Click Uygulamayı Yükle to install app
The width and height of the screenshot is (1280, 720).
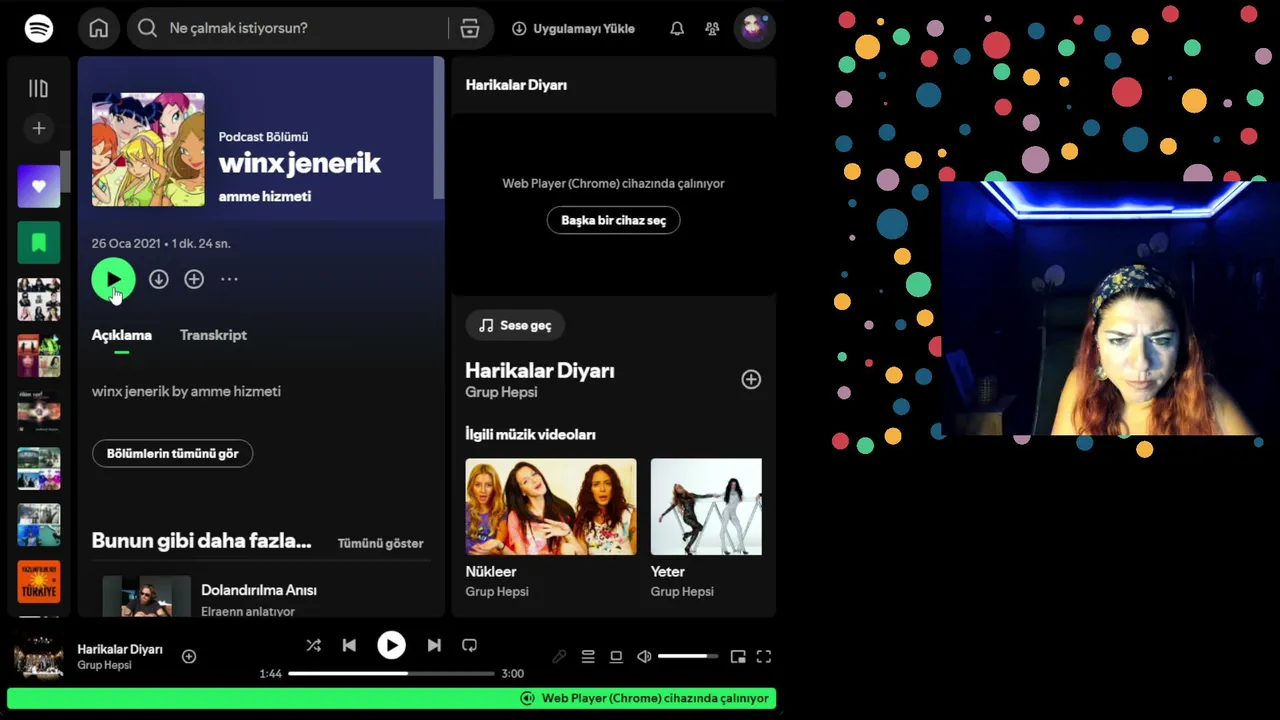[573, 28]
